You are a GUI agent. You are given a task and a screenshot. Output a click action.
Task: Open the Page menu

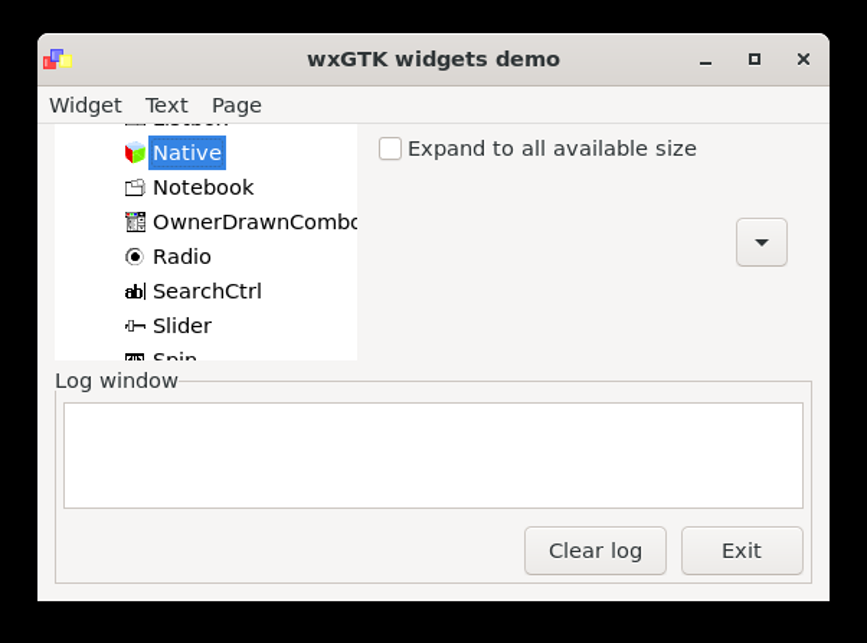pos(236,105)
